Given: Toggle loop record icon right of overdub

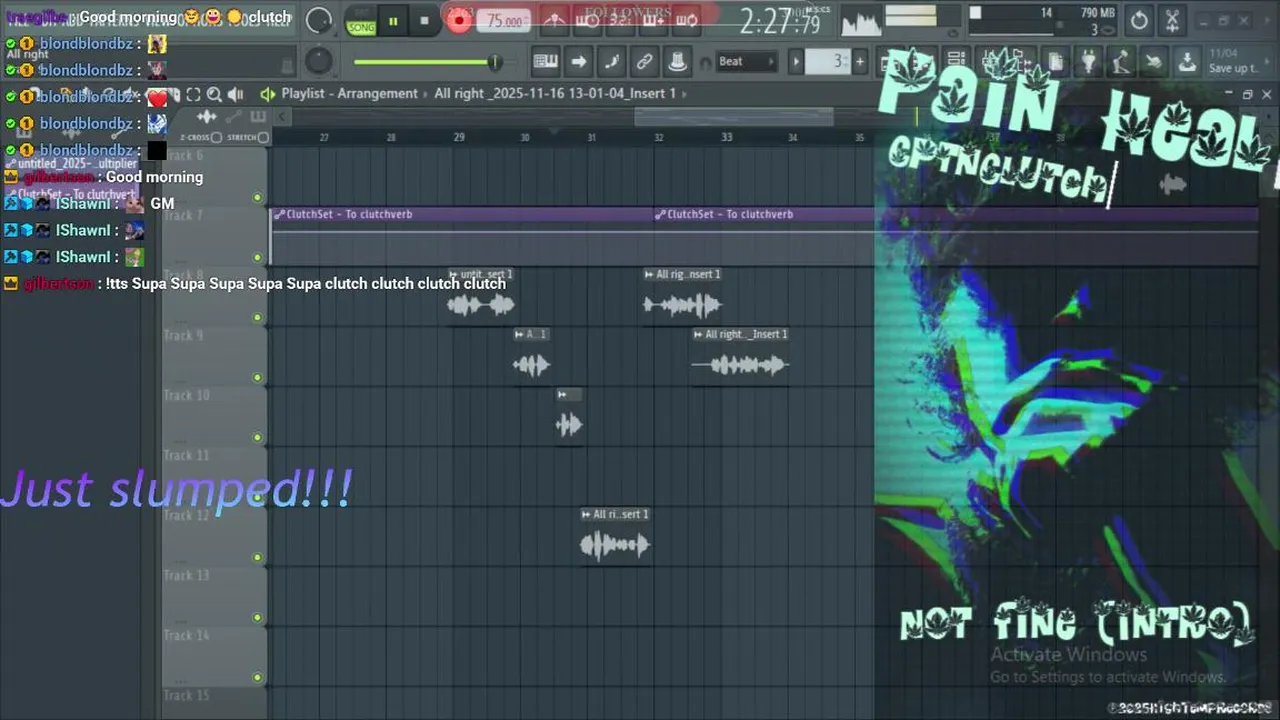Looking at the screenshot, I should (x=687, y=20).
